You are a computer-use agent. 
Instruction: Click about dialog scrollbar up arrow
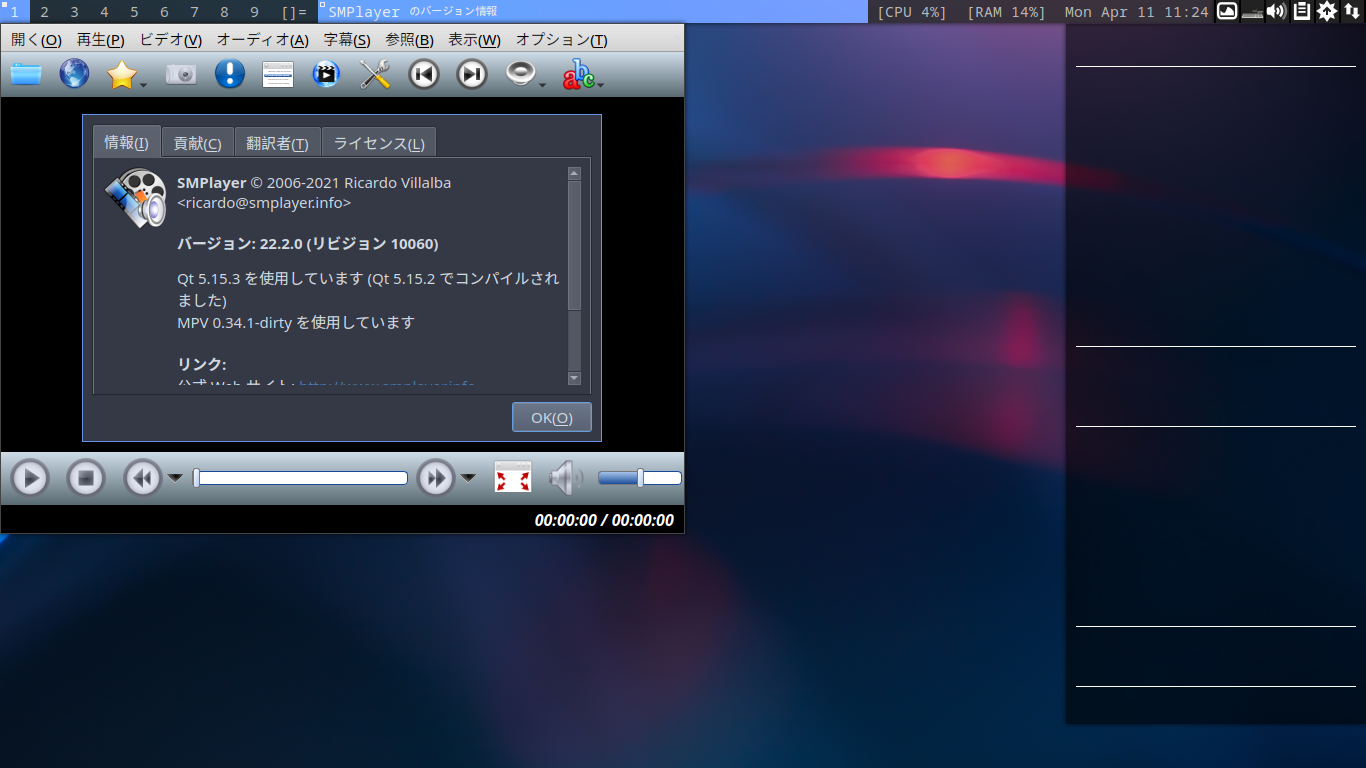click(x=574, y=174)
